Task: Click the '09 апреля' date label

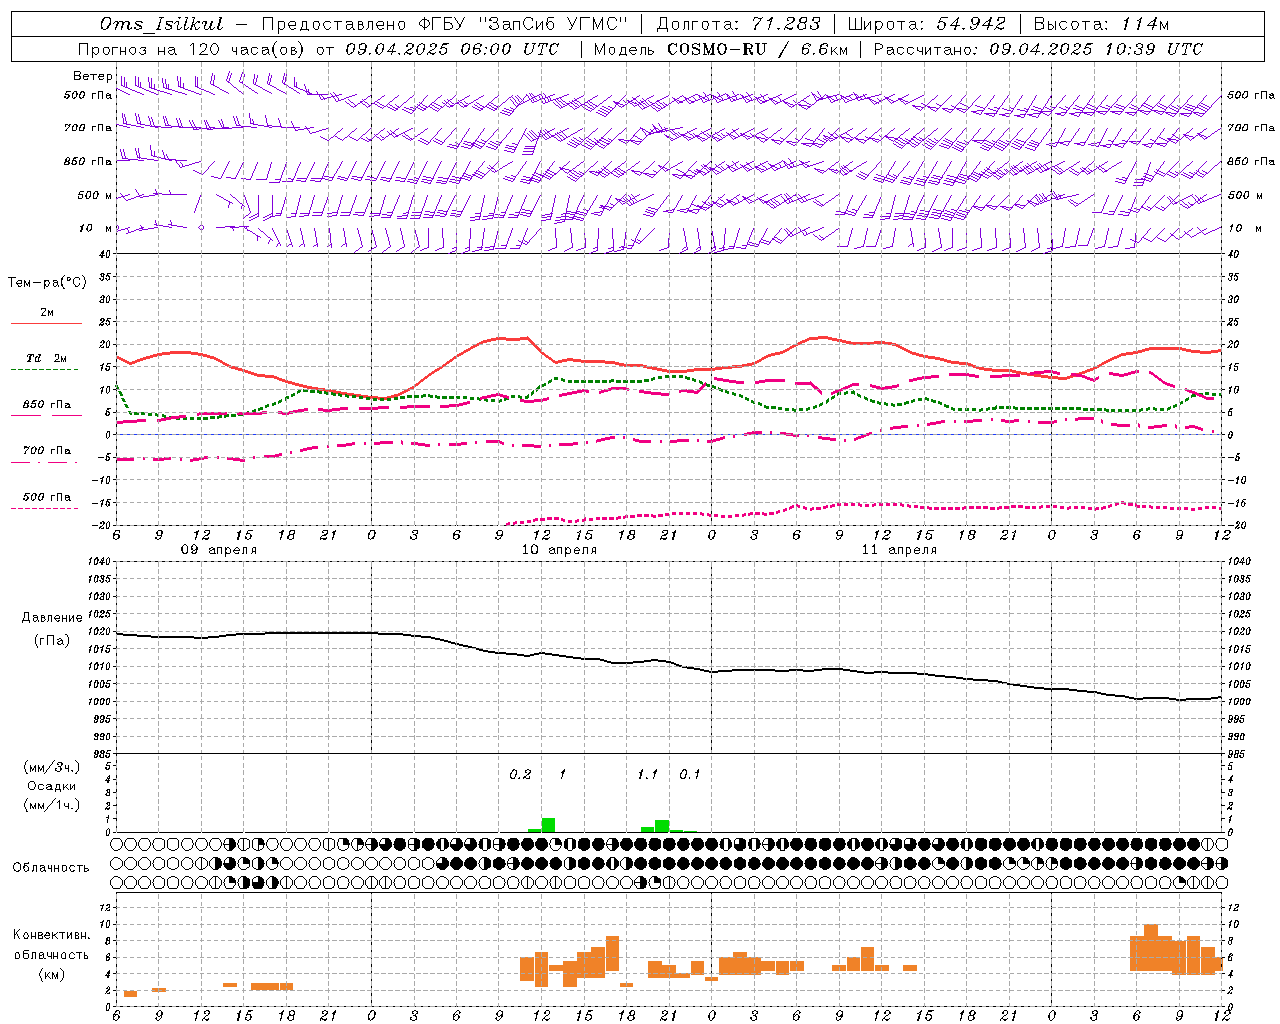Action: pos(218,550)
